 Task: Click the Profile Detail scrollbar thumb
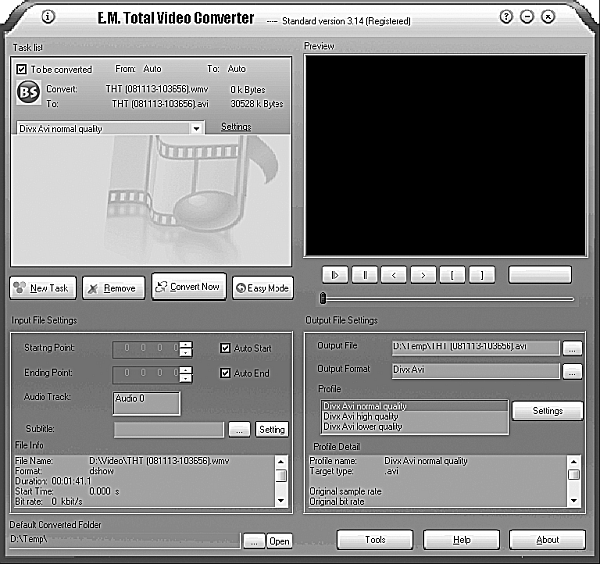574,474
